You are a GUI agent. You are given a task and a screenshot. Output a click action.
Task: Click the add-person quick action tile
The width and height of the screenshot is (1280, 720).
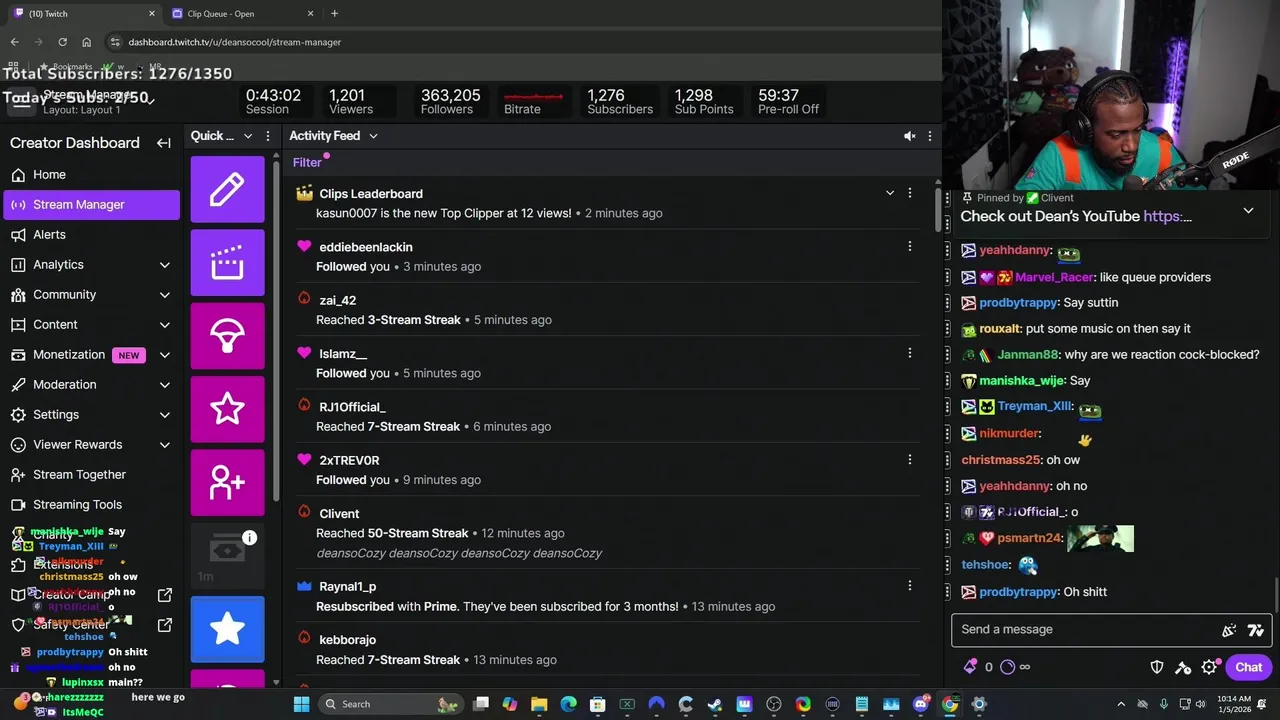227,482
